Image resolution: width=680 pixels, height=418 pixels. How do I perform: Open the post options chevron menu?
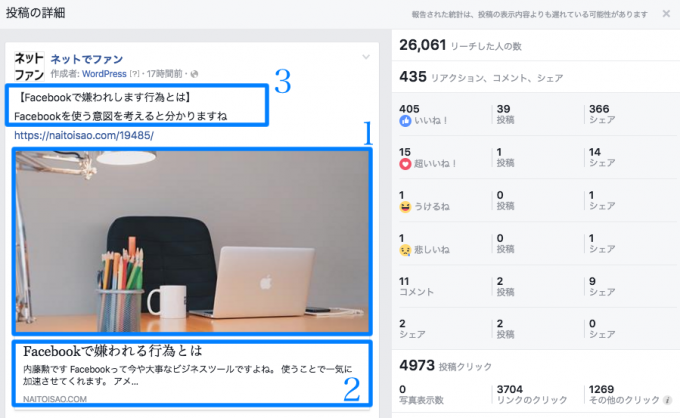pos(366,57)
